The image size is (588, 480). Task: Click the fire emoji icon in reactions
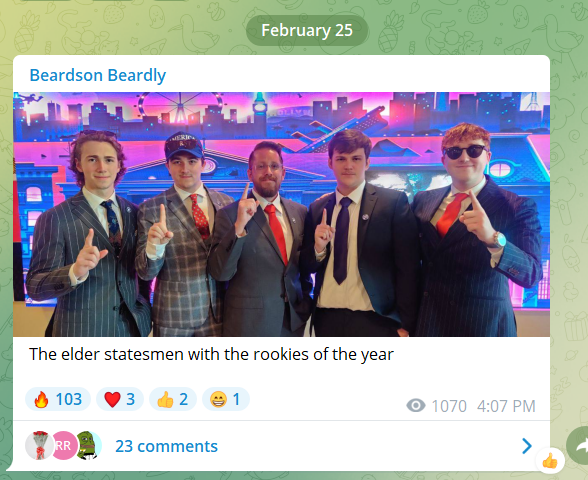(41, 399)
